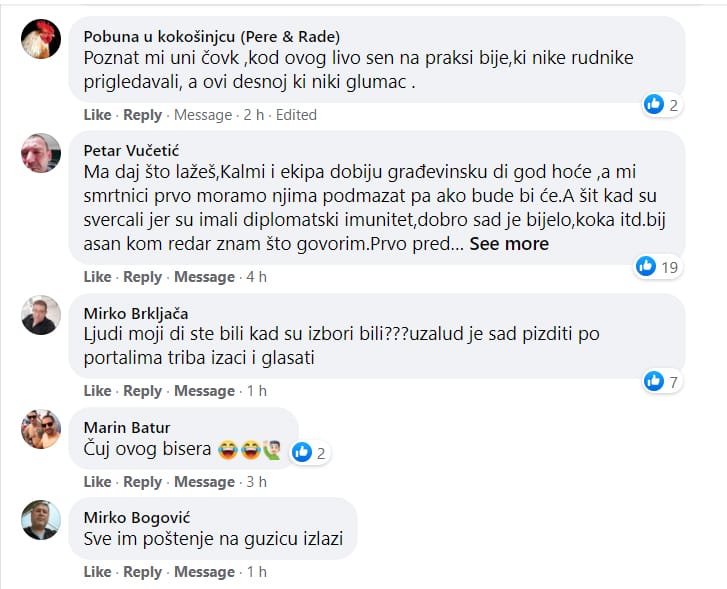Viewport: 727px width, 589px height.
Task: Click Mirko Bogović's avatar image
Action: click(42, 519)
